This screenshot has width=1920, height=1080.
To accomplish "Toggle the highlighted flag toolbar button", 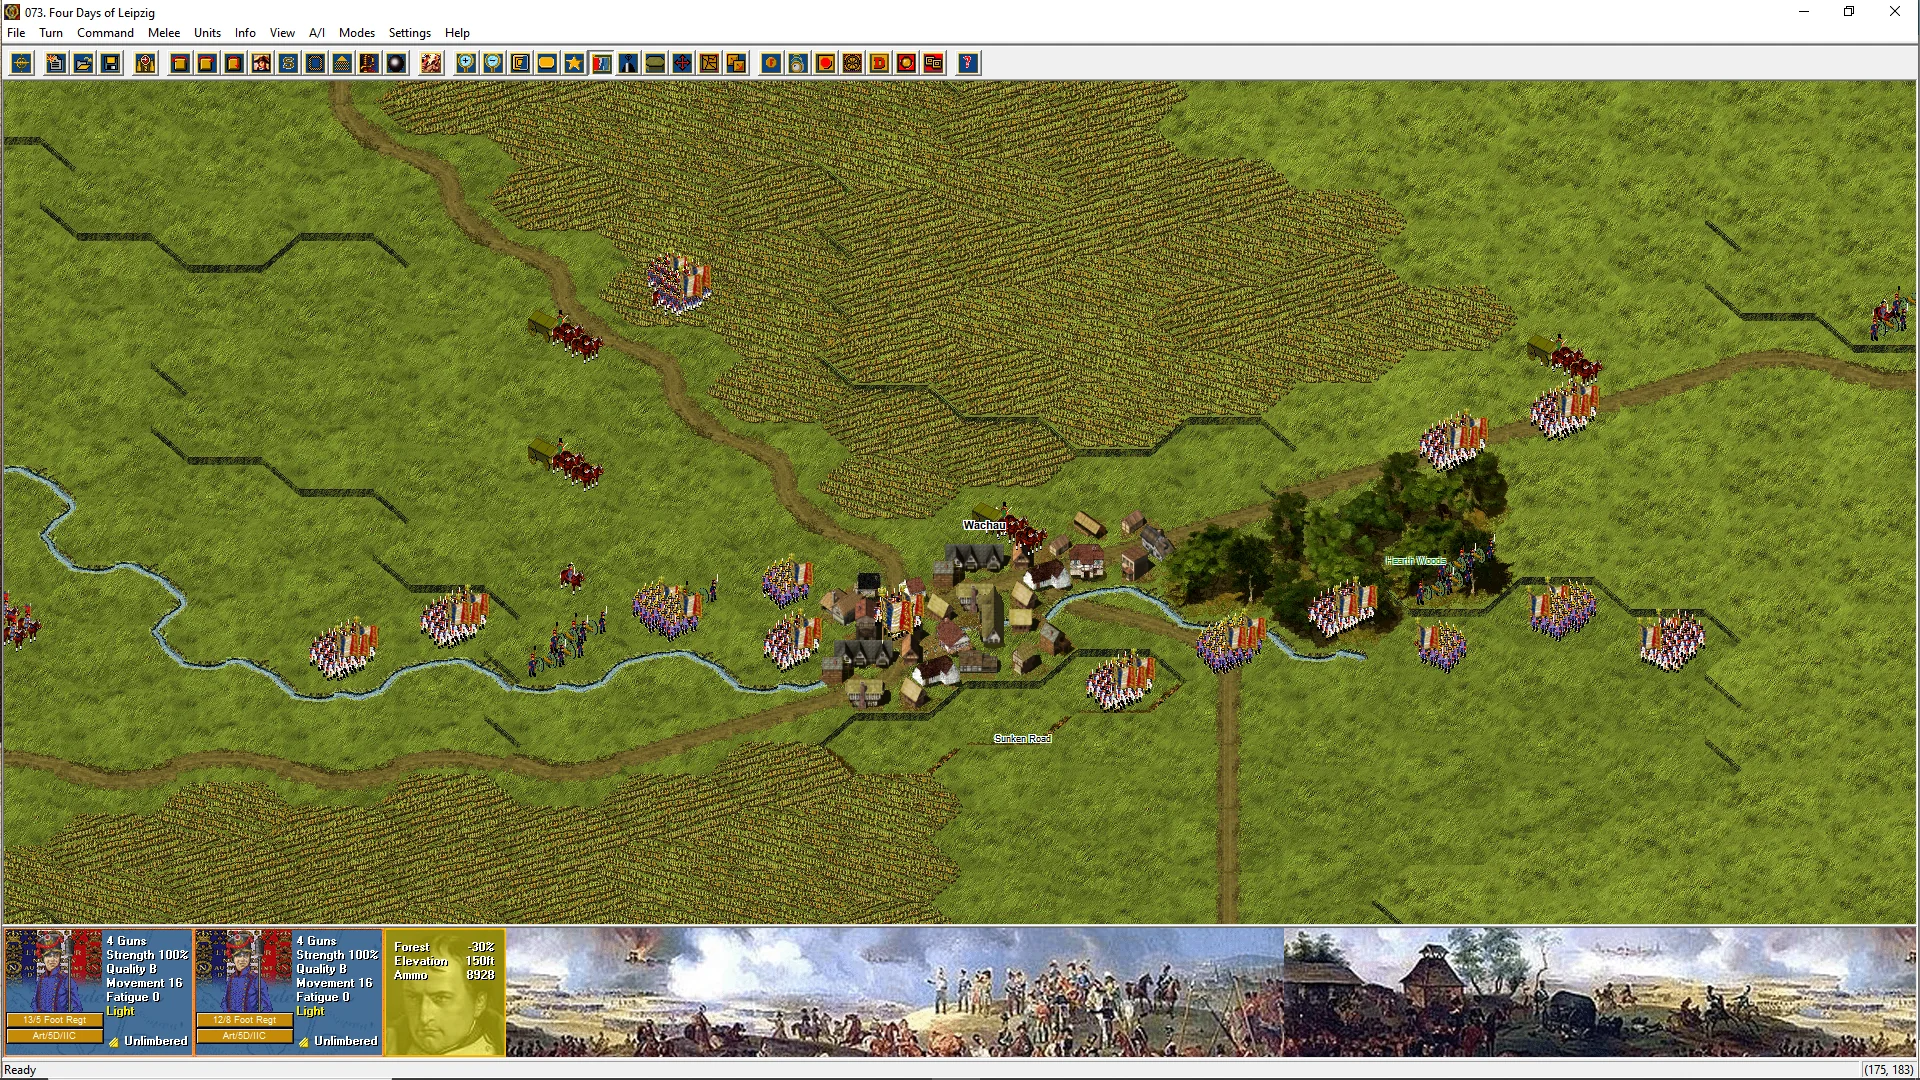I will (601, 63).
